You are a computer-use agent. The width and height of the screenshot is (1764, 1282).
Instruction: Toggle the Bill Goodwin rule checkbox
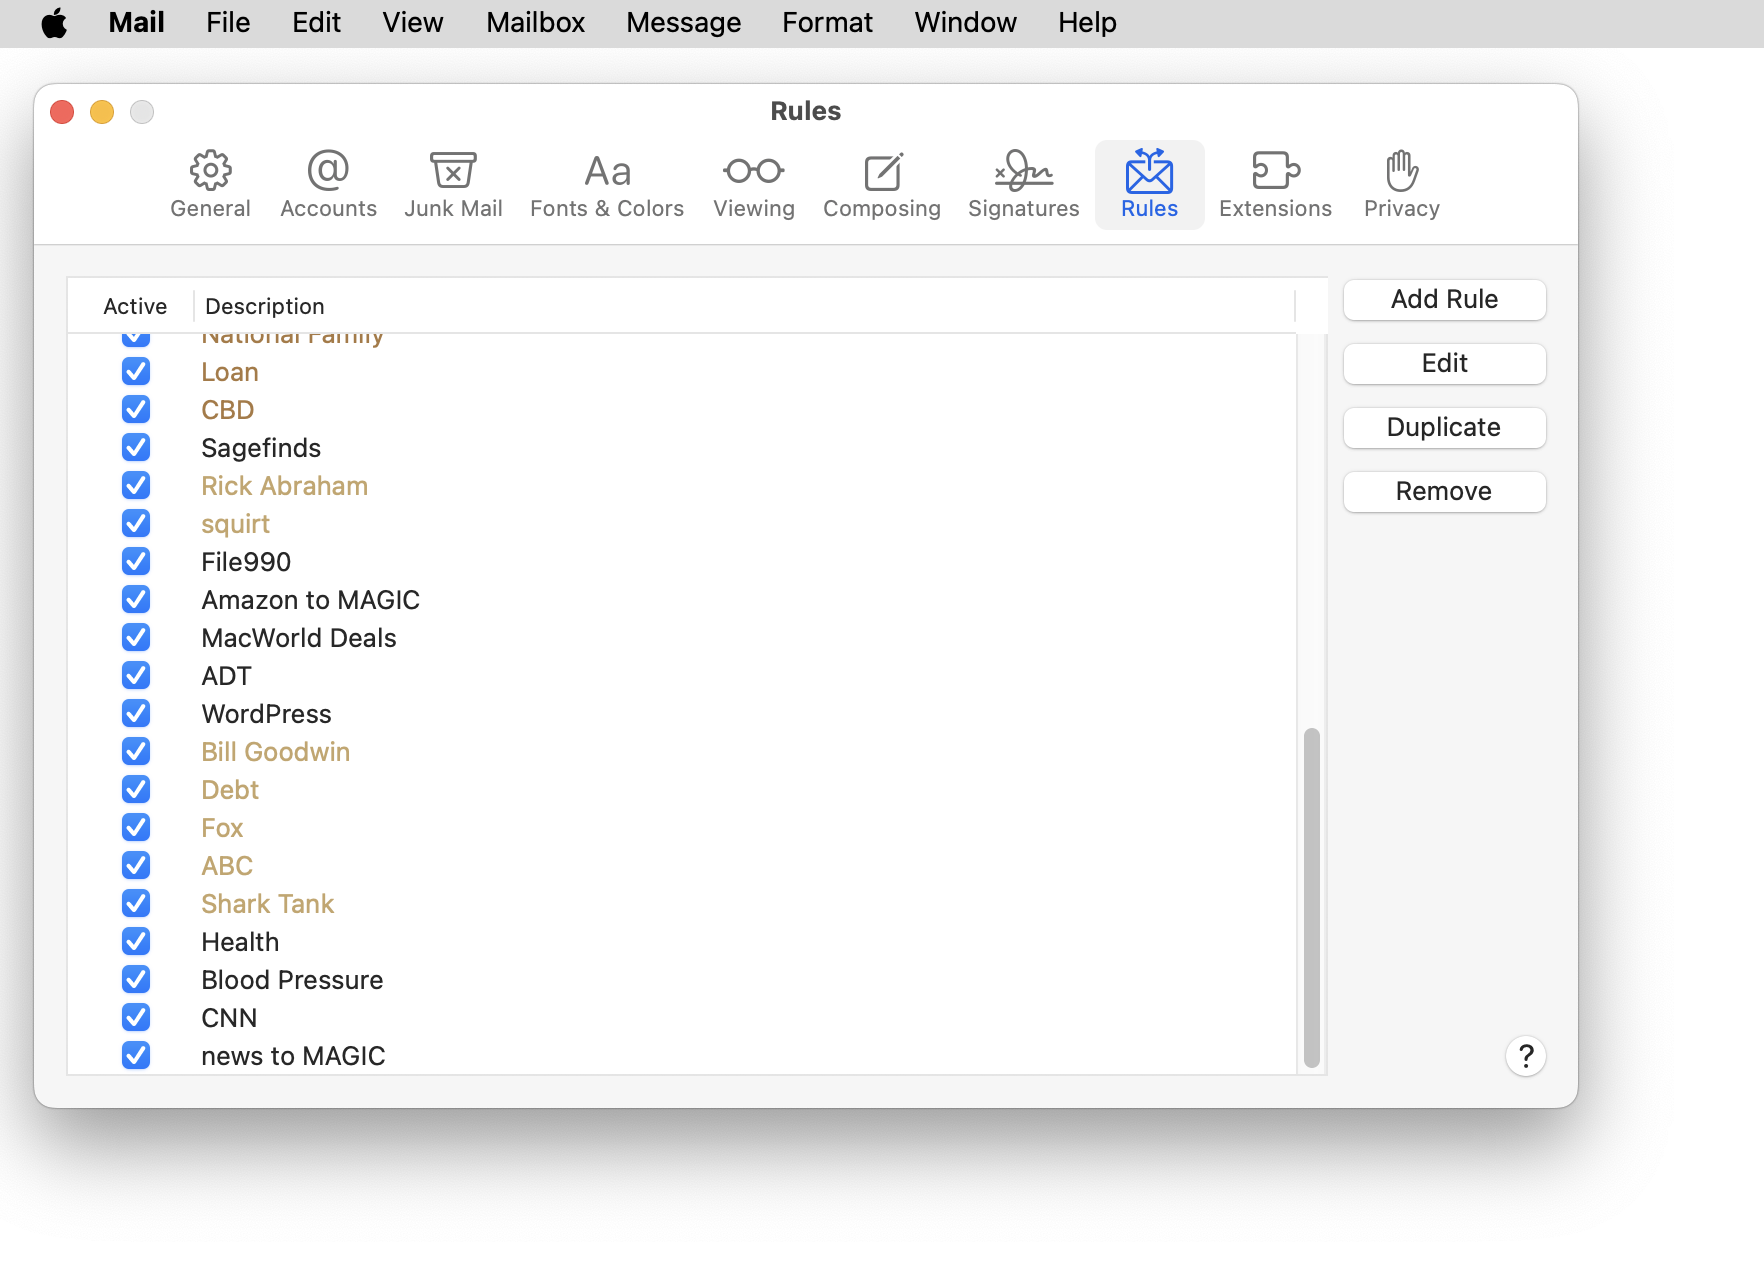click(x=136, y=752)
